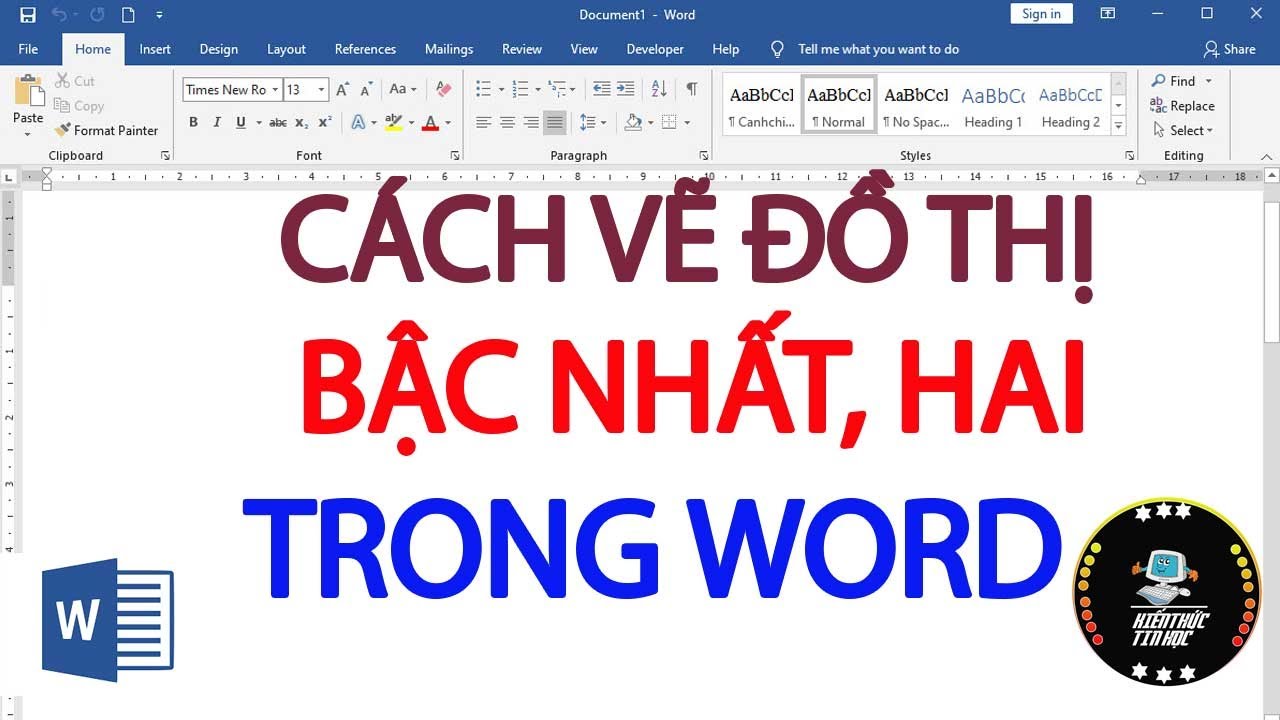Open the Borders button
The image size is (1280, 720).
click(x=669, y=123)
